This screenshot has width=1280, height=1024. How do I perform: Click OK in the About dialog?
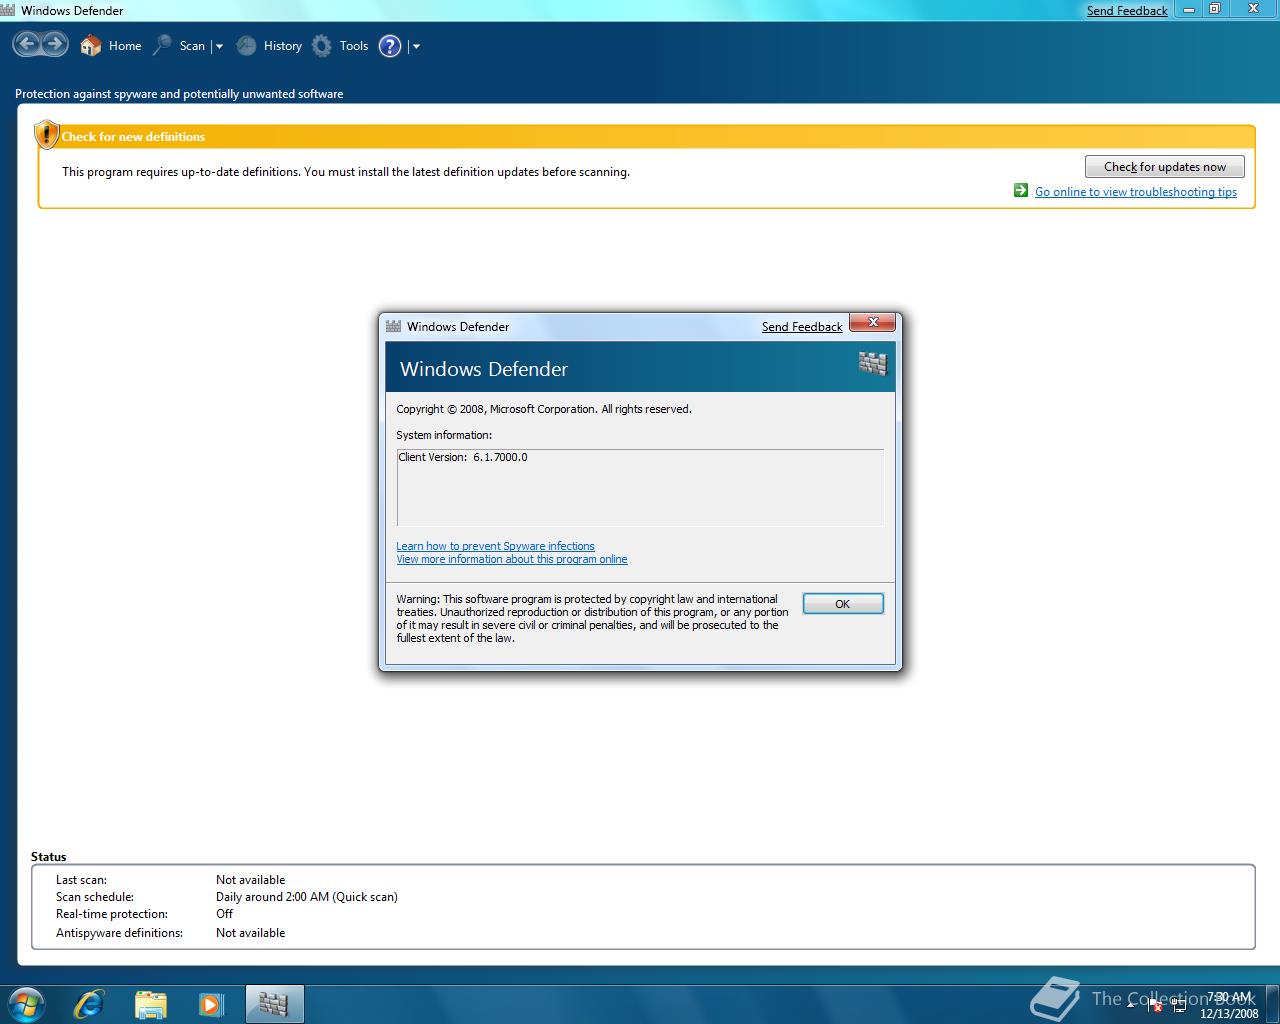coord(843,604)
